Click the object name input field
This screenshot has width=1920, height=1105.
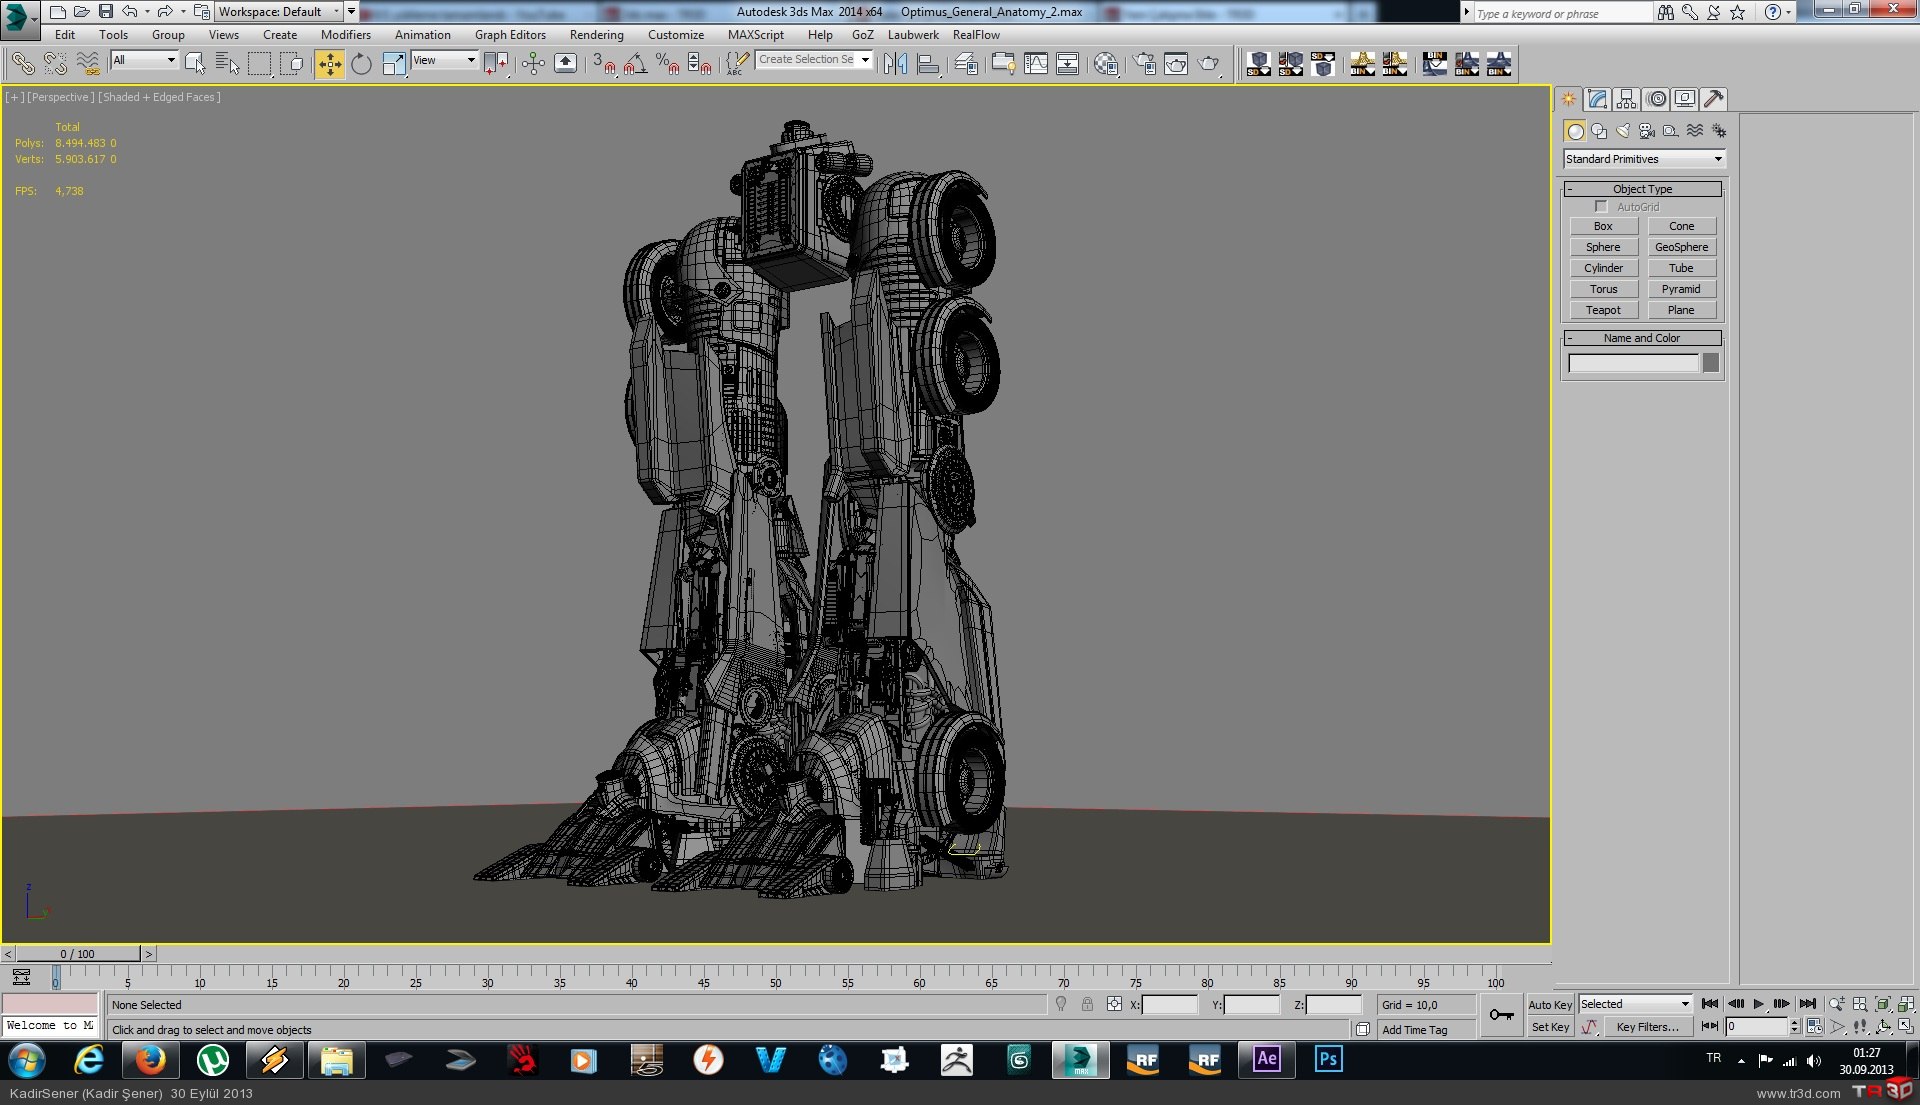coord(1633,363)
